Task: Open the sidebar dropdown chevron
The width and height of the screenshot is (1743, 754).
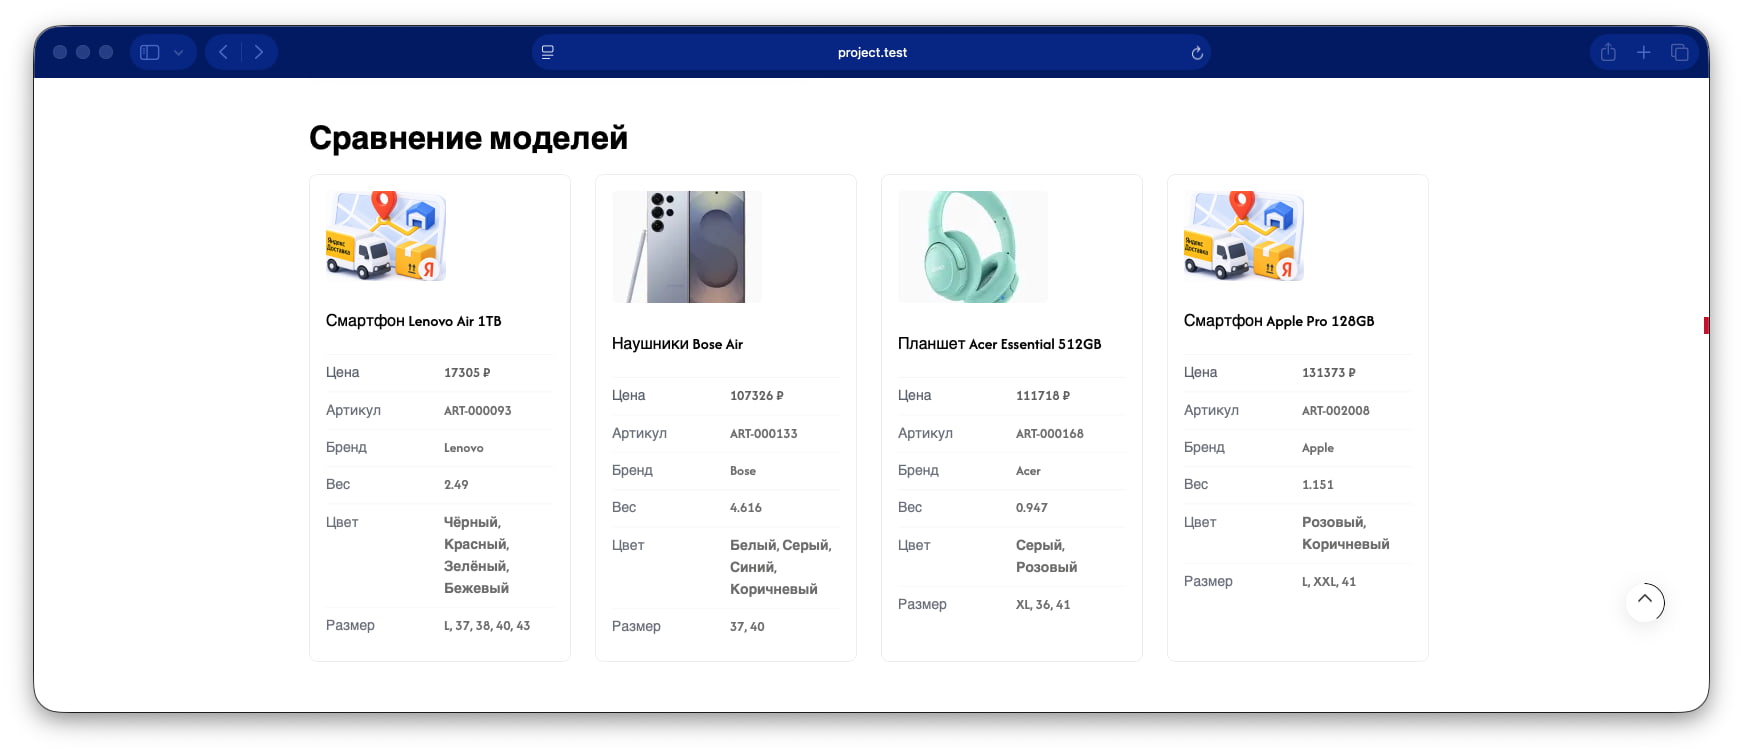Action: (x=179, y=52)
